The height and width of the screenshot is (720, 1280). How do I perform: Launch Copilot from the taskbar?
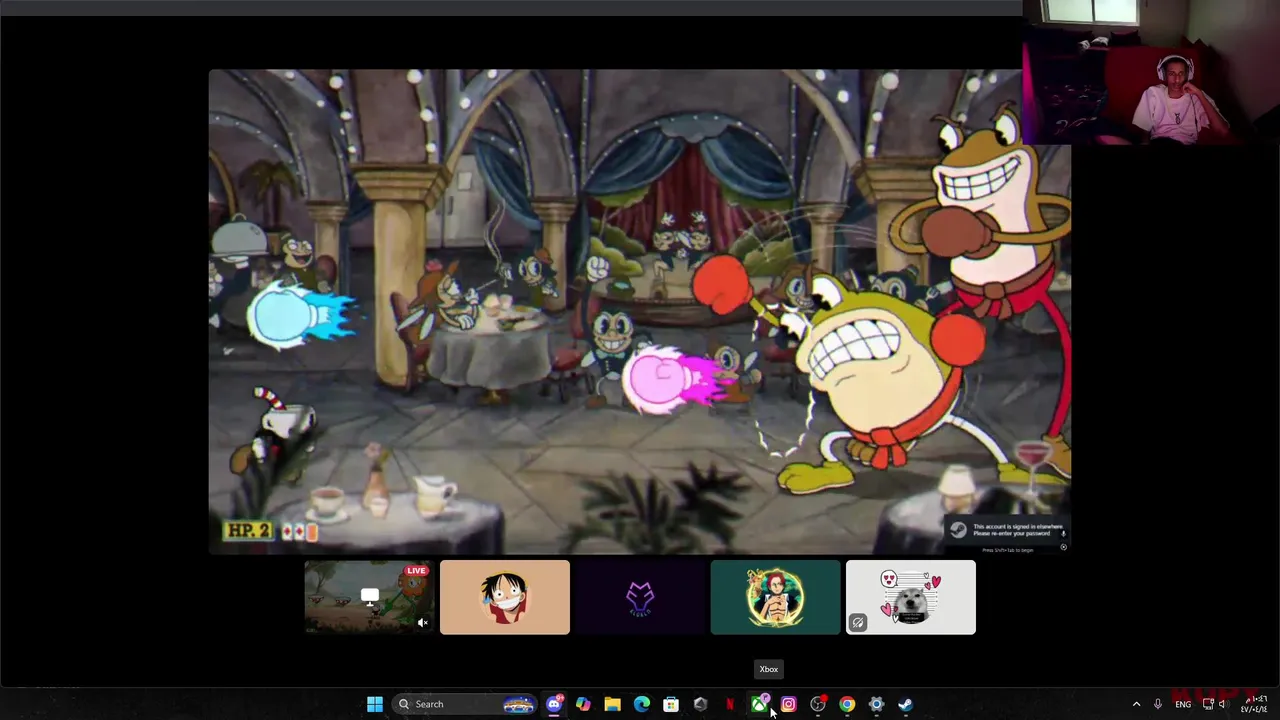tap(583, 704)
